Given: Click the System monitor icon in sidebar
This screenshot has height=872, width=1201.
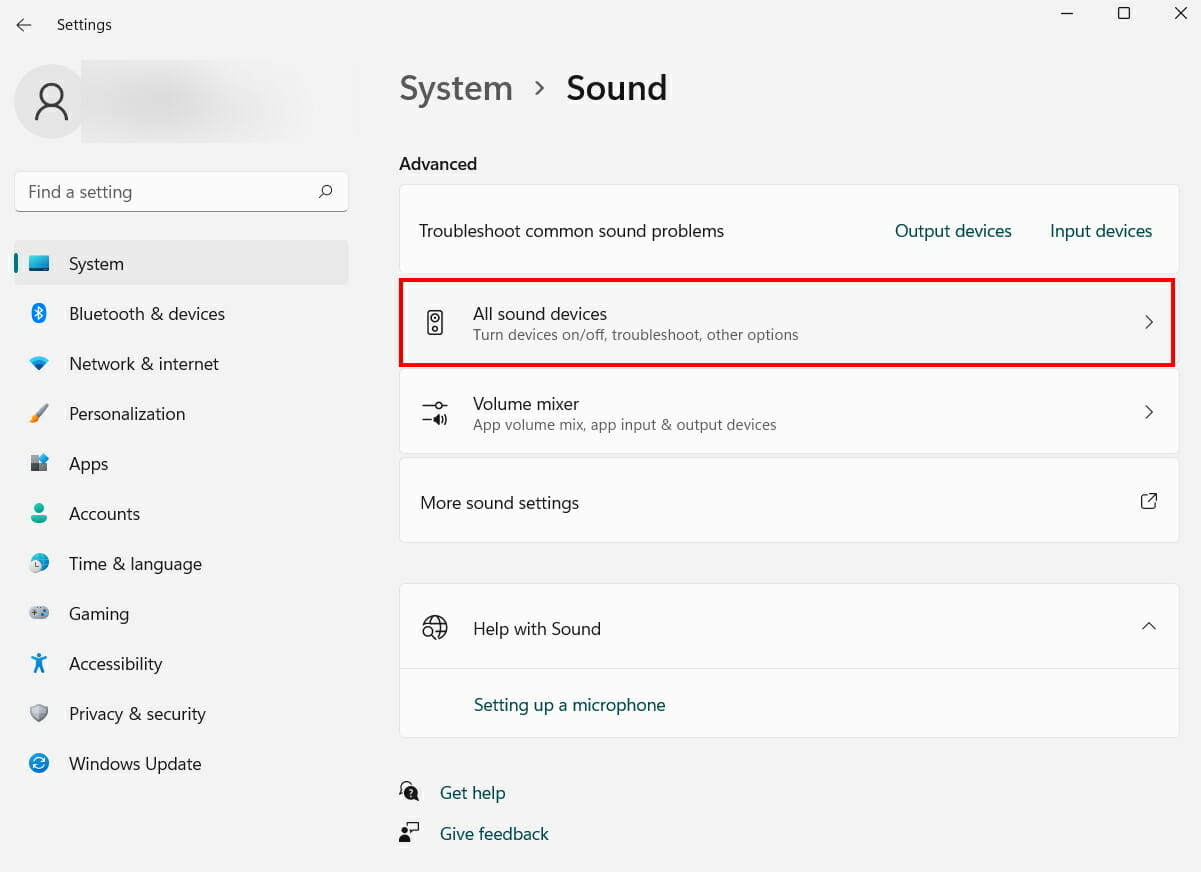Looking at the screenshot, I should 39,264.
